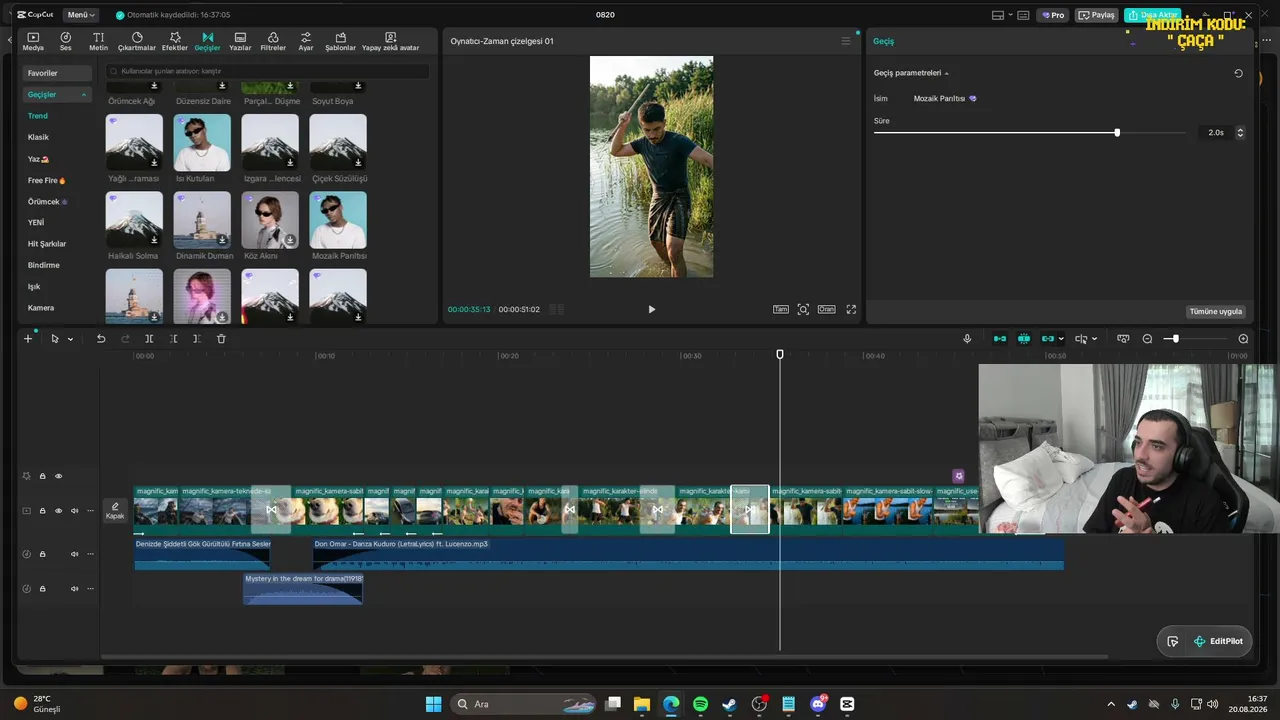This screenshot has height=720, width=1280.
Task: Open the Windows Start menu
Action: coord(433,704)
